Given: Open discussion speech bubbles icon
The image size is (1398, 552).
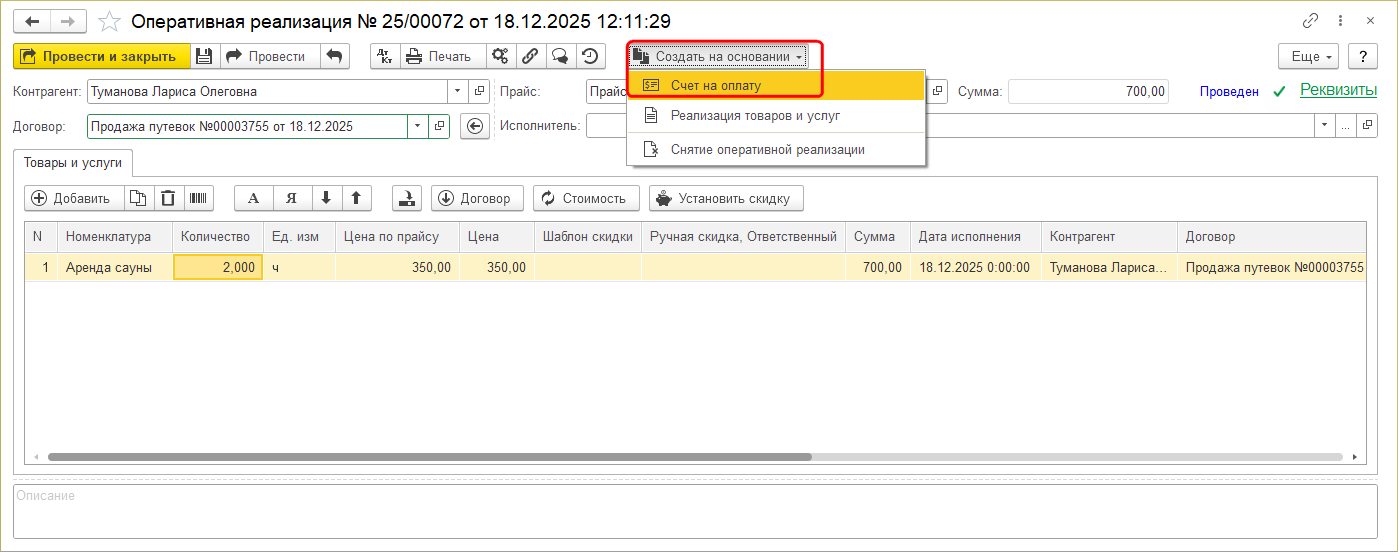Looking at the screenshot, I should point(561,56).
